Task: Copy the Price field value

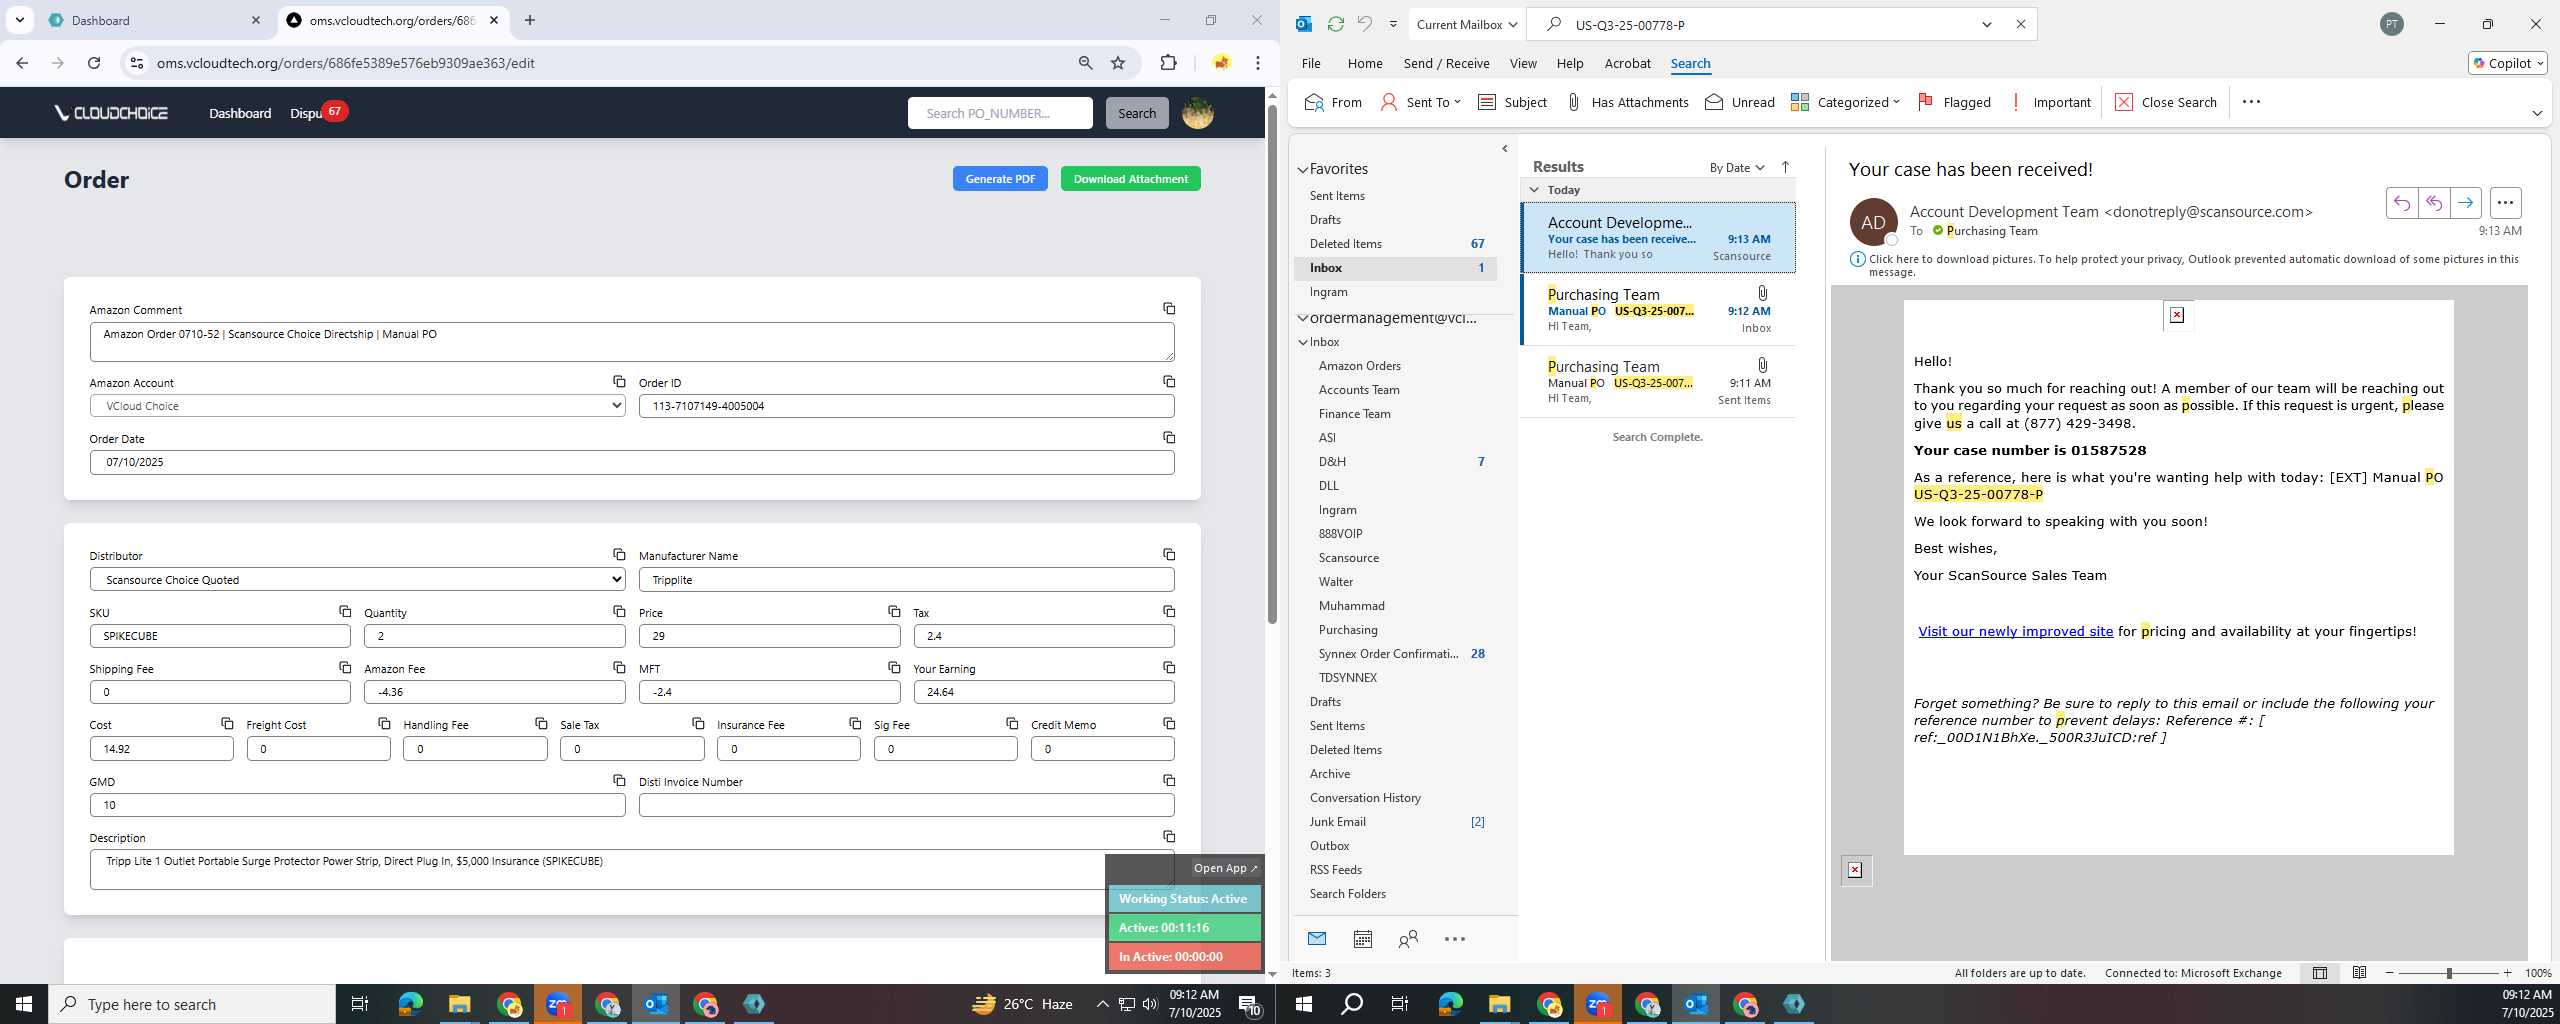Action: 894,612
